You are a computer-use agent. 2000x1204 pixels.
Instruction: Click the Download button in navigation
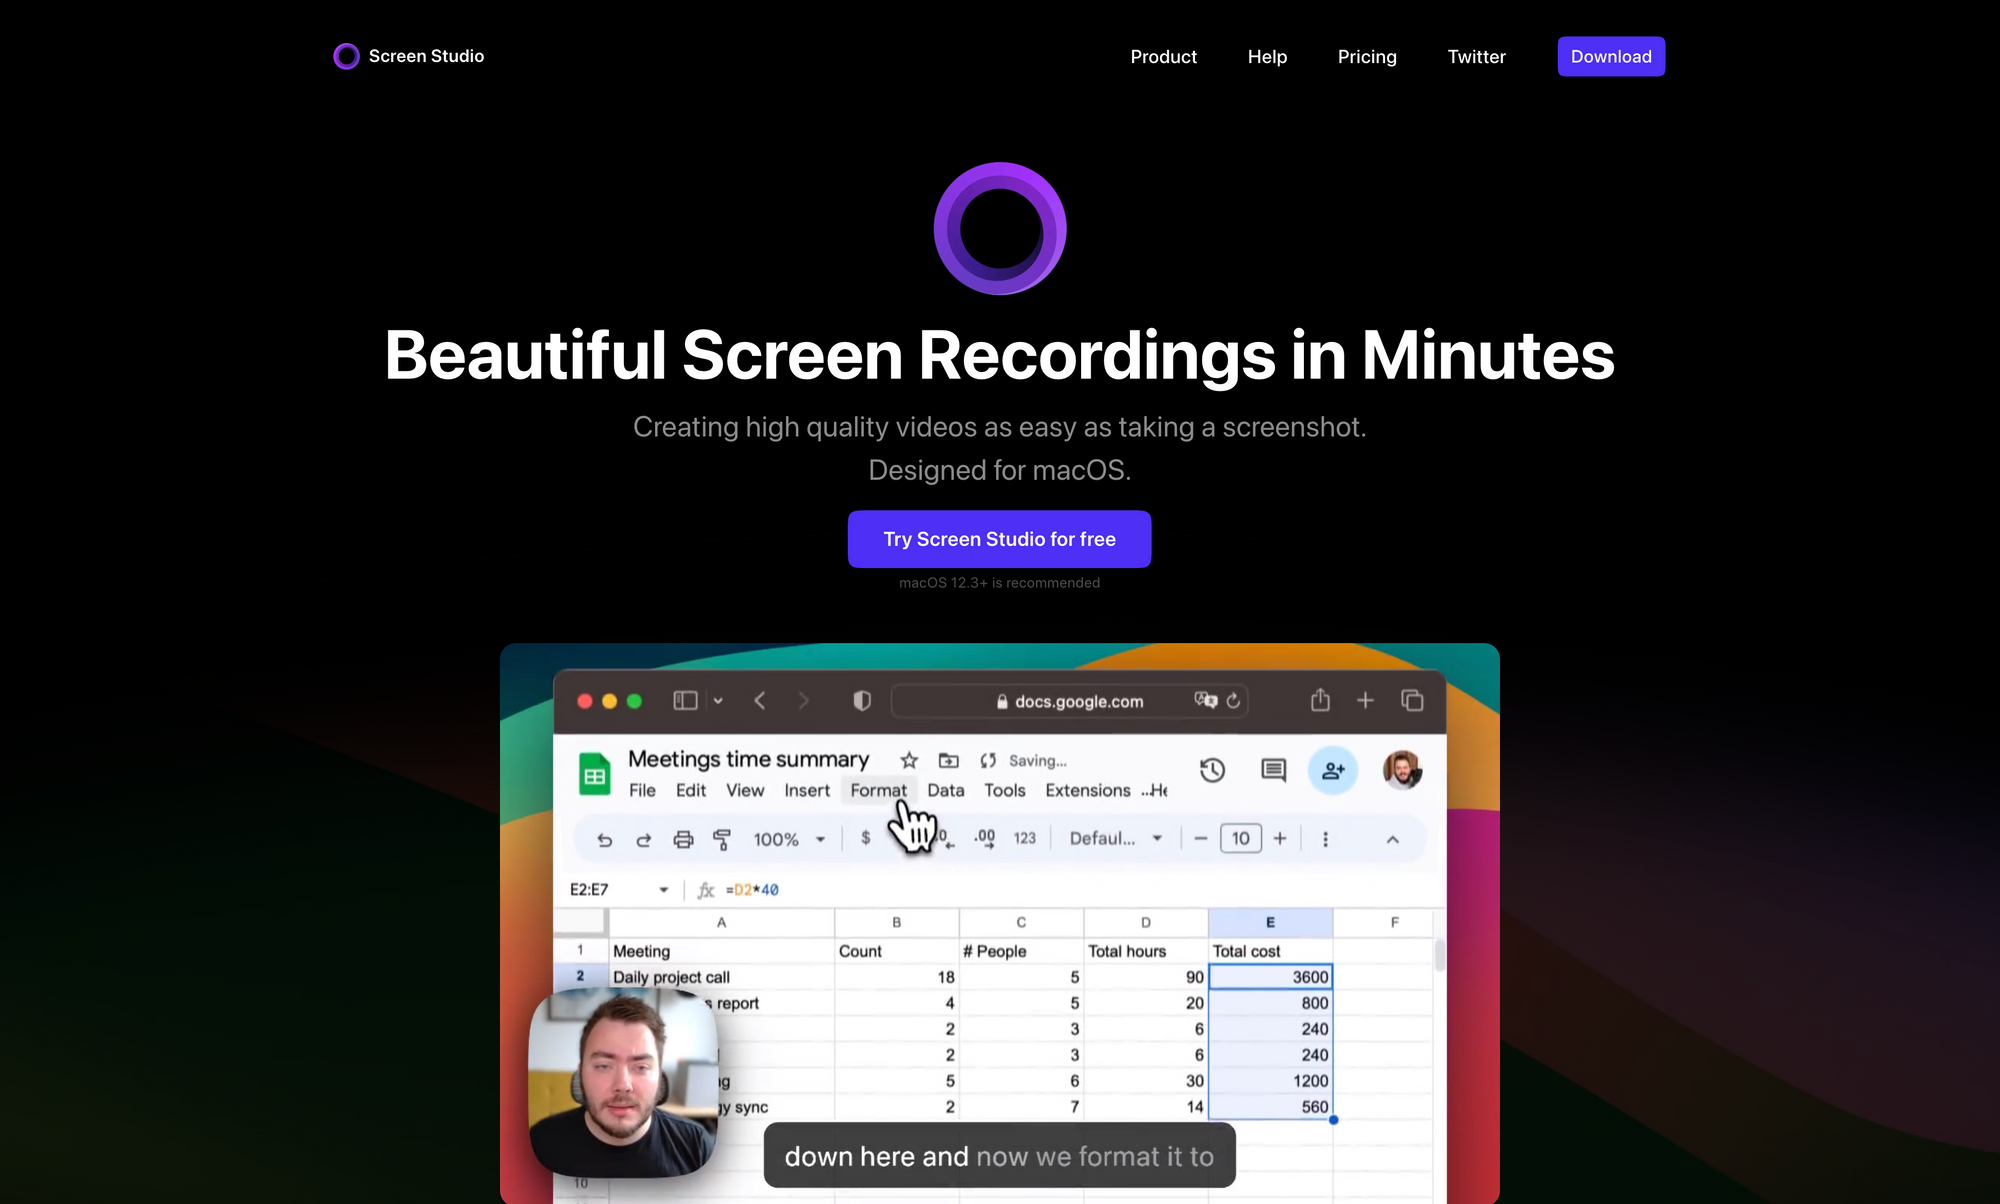click(x=1611, y=56)
